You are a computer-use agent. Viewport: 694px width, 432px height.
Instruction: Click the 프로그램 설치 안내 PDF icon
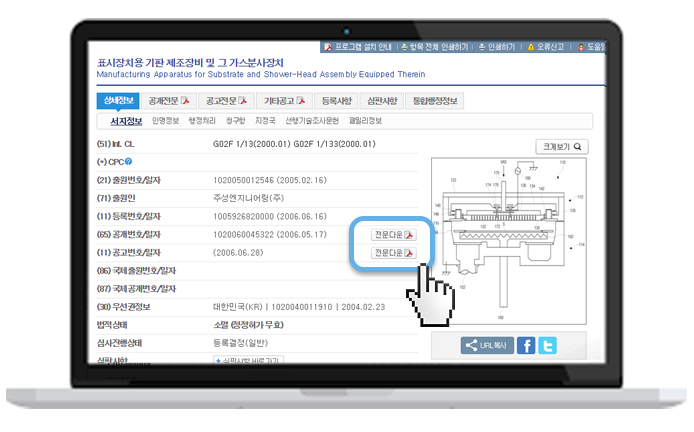[x=328, y=47]
